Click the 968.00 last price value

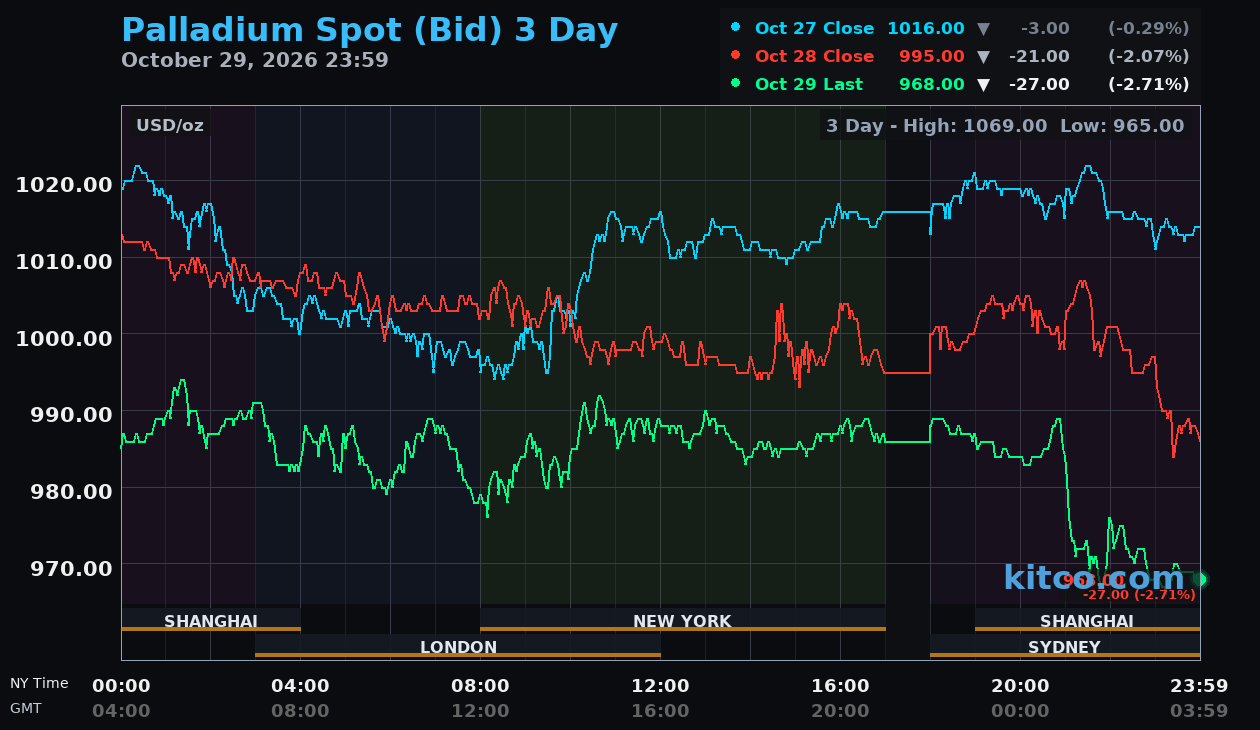[x=932, y=84]
